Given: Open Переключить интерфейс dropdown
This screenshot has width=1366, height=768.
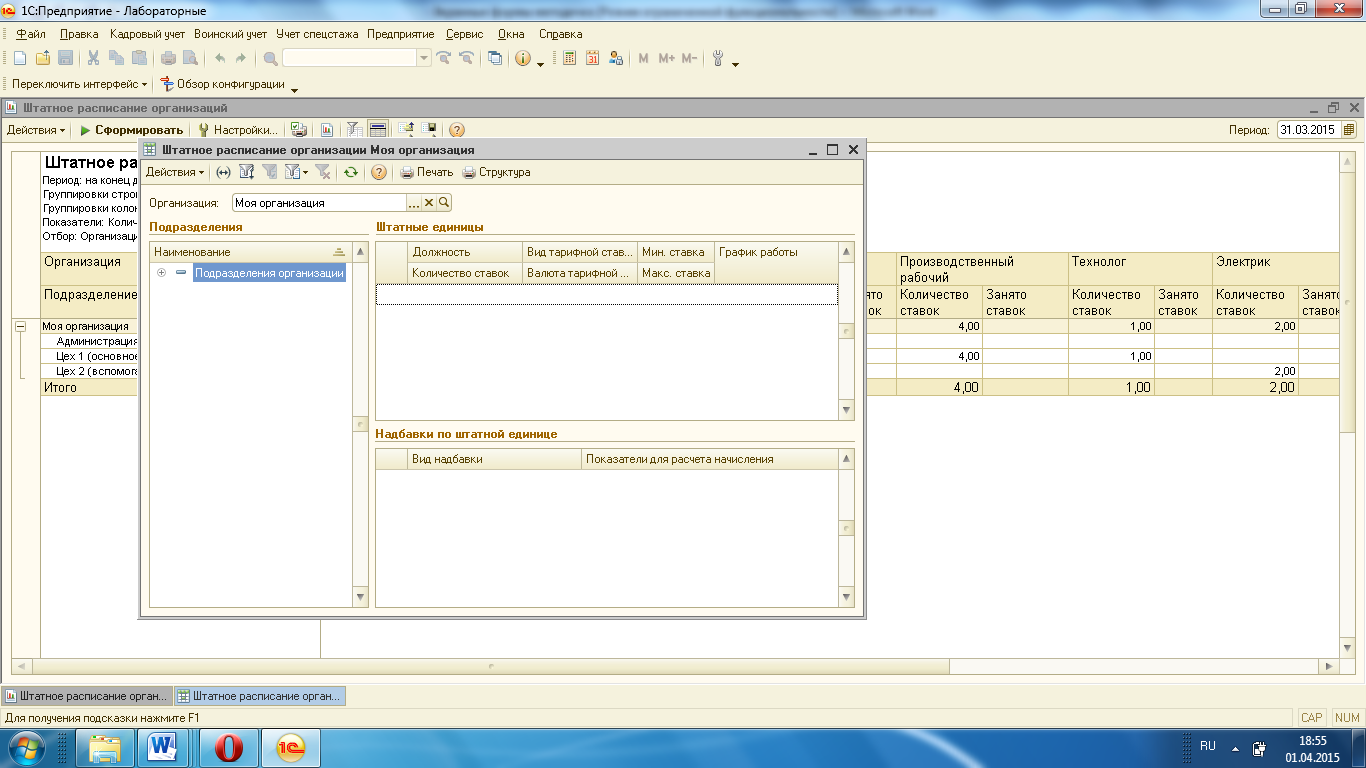Looking at the screenshot, I should (79, 85).
